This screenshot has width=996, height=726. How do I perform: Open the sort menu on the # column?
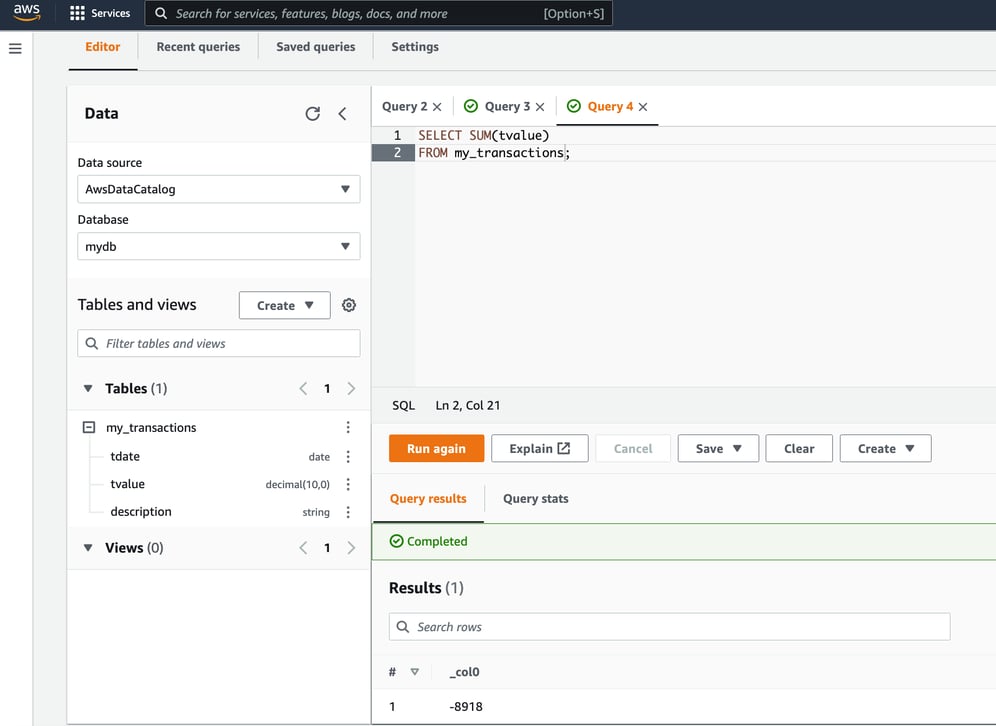[x=414, y=672]
